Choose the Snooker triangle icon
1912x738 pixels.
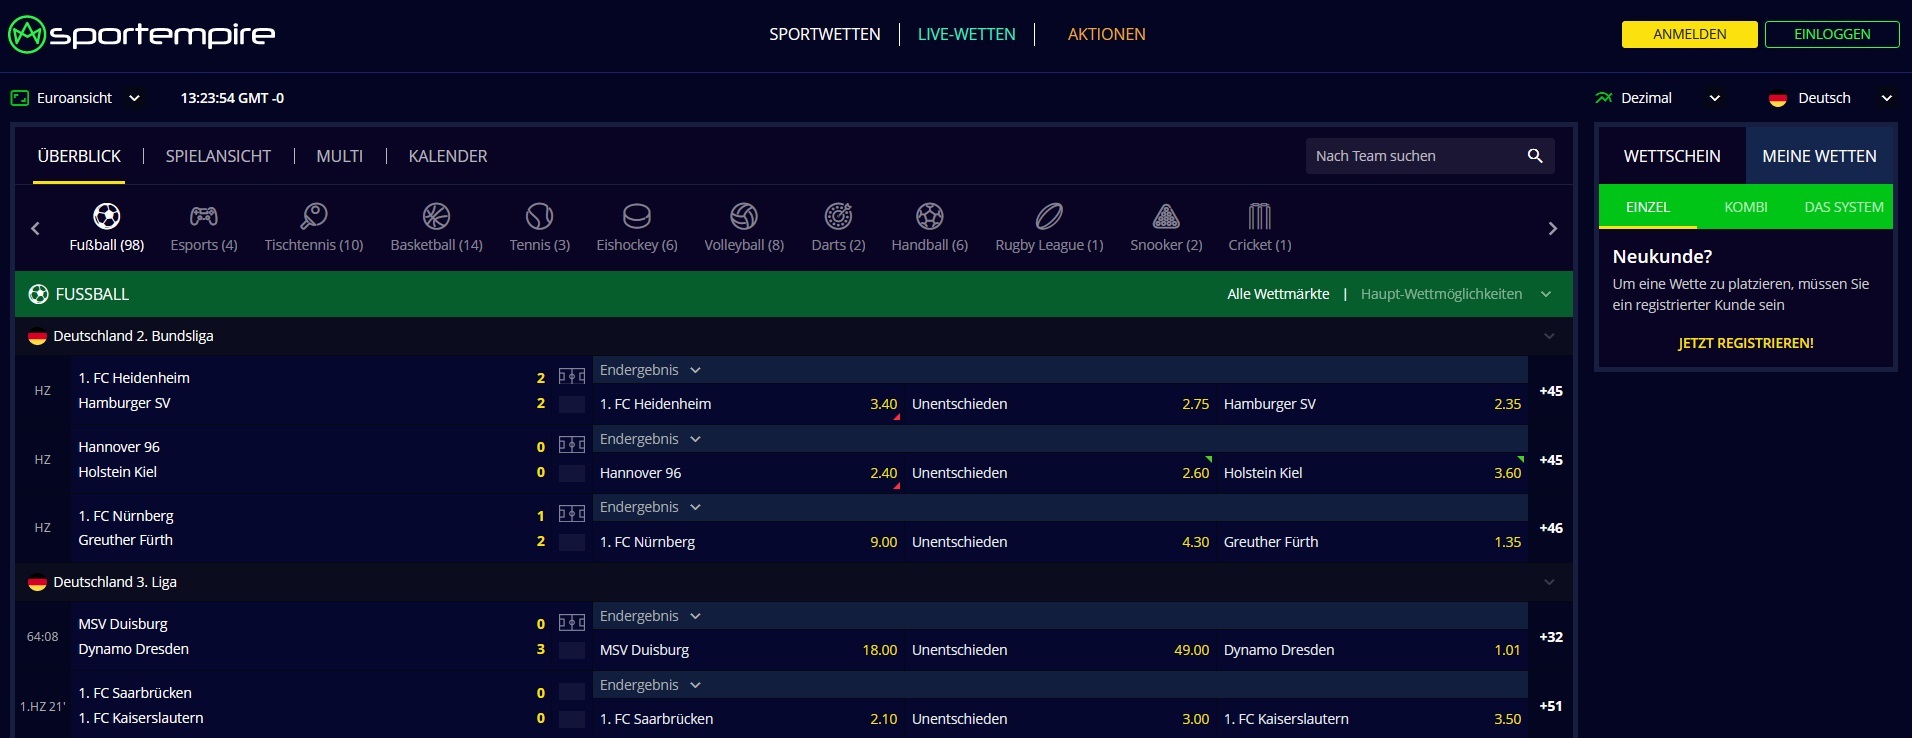pyautogui.click(x=1166, y=216)
